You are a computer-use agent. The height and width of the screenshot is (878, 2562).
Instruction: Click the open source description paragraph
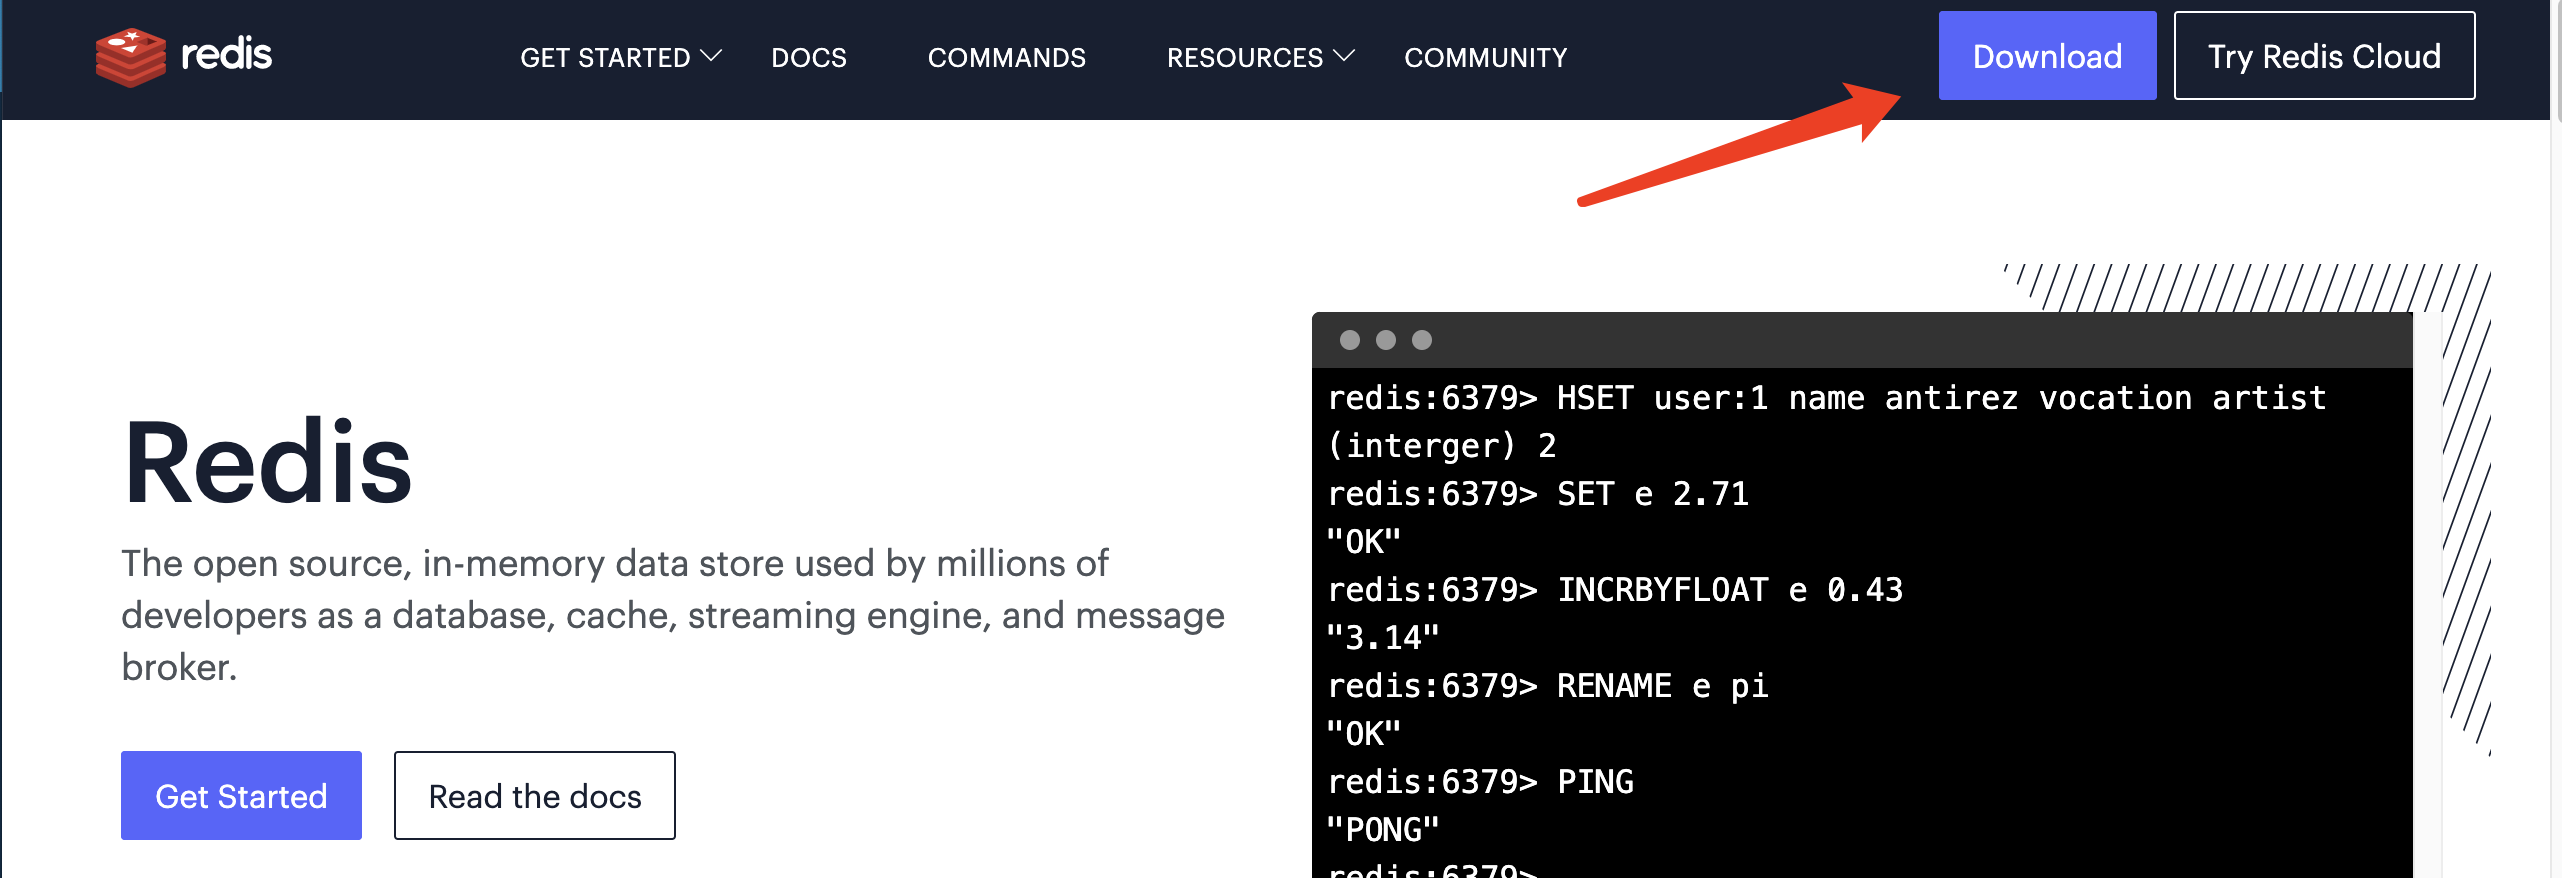pyautogui.click(x=673, y=615)
